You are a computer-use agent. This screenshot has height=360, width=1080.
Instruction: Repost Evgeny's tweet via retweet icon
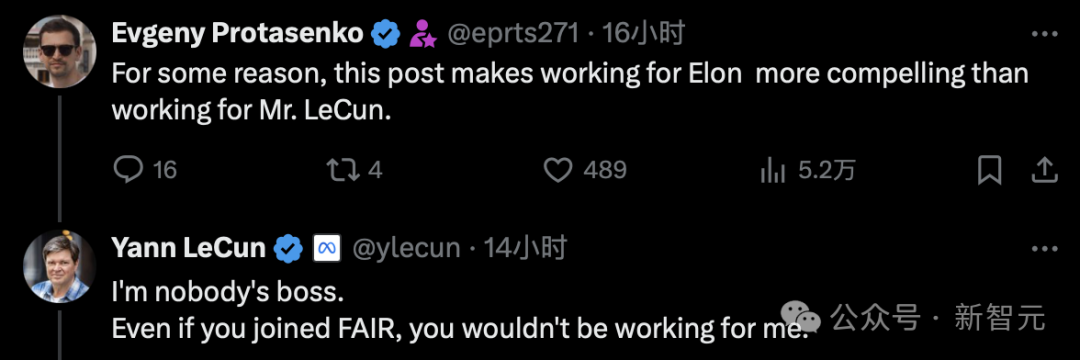pyautogui.click(x=340, y=170)
